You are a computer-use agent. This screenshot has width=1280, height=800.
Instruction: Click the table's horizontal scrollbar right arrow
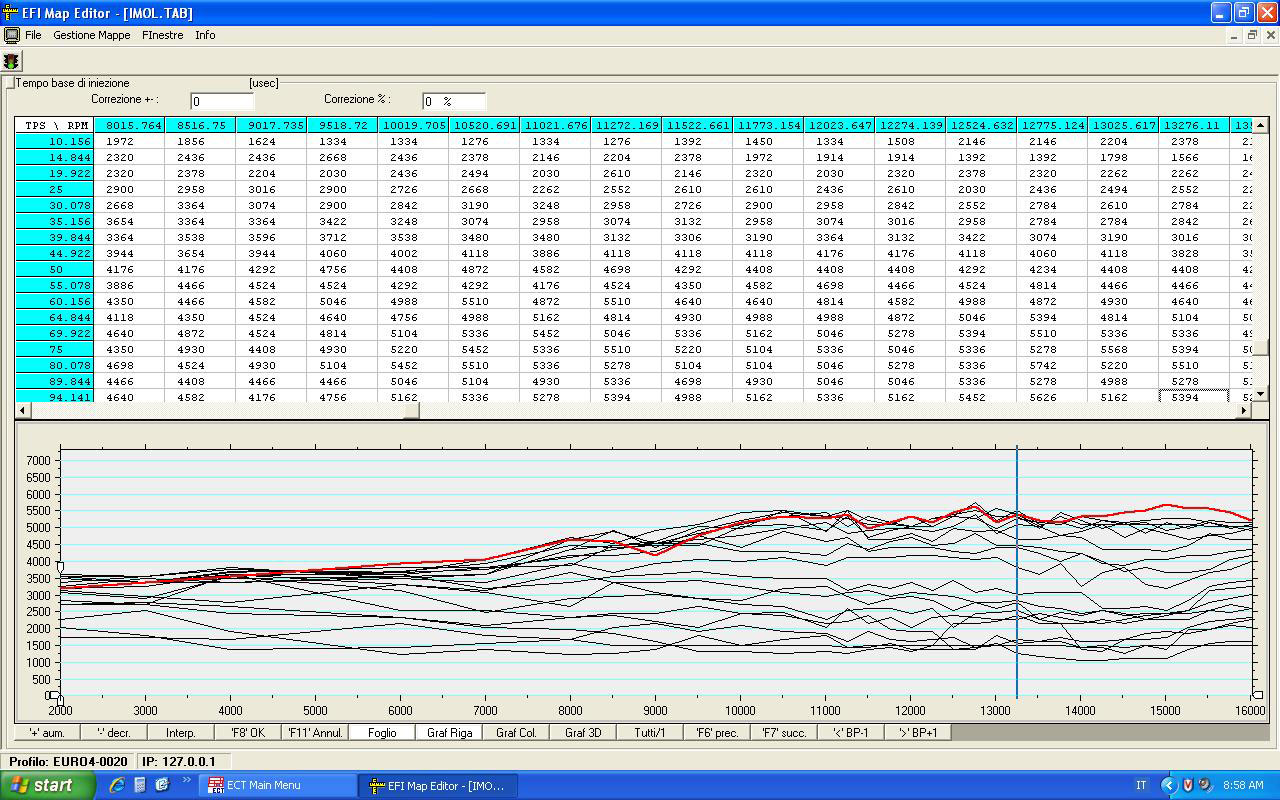[1244, 411]
